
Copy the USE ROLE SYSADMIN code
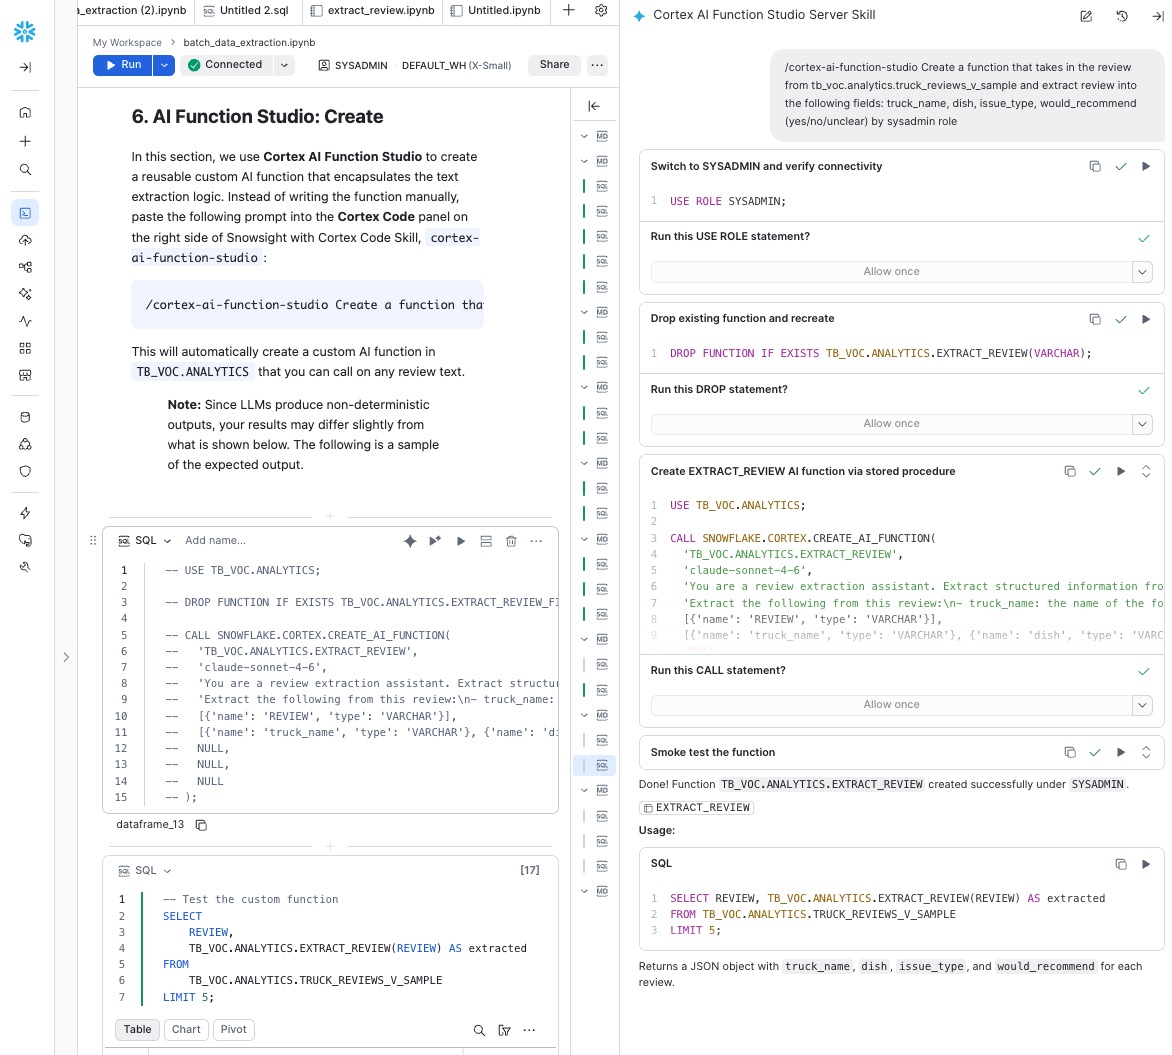click(1095, 166)
